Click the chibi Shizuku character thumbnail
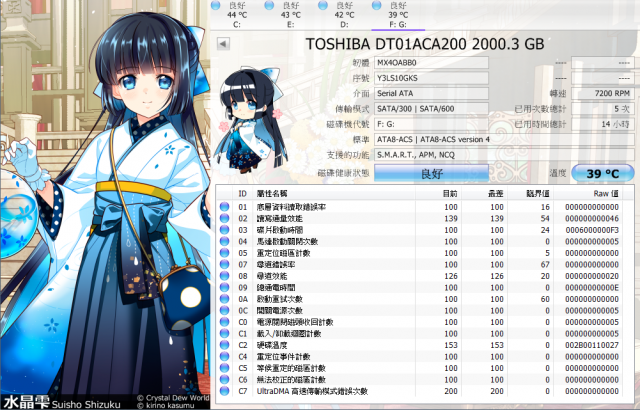The image size is (640, 410). (x=251, y=120)
